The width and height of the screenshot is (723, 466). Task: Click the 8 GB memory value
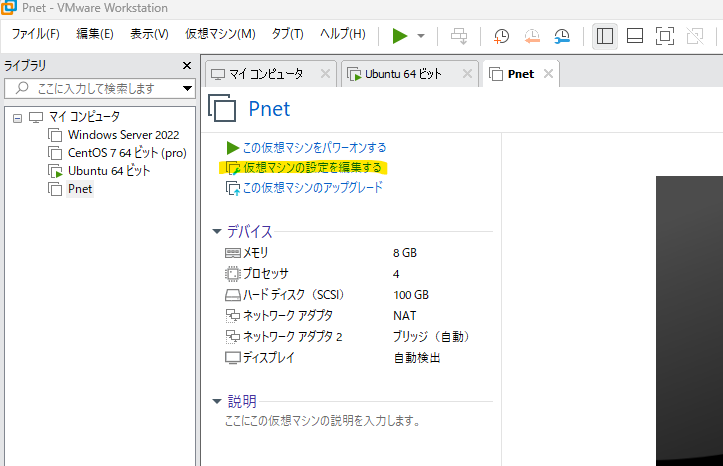405,253
